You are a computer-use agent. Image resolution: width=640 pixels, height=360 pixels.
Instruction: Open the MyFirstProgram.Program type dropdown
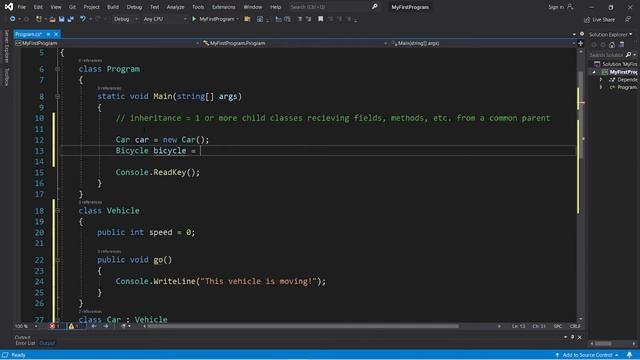click(295, 43)
